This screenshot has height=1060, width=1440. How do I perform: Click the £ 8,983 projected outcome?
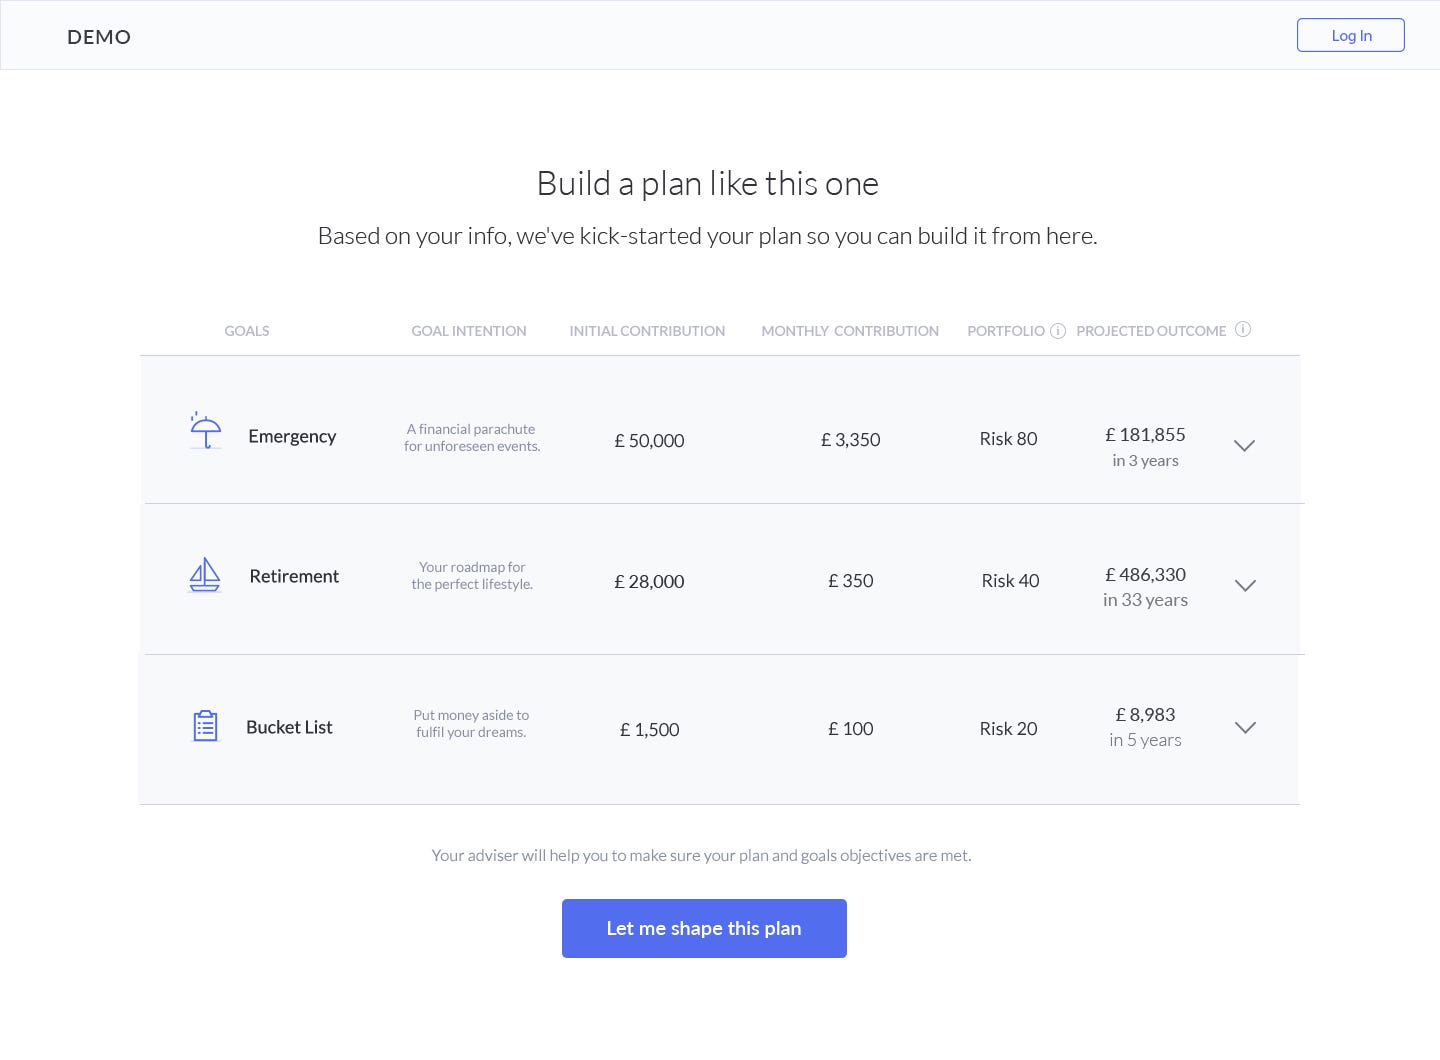pyautogui.click(x=1145, y=714)
